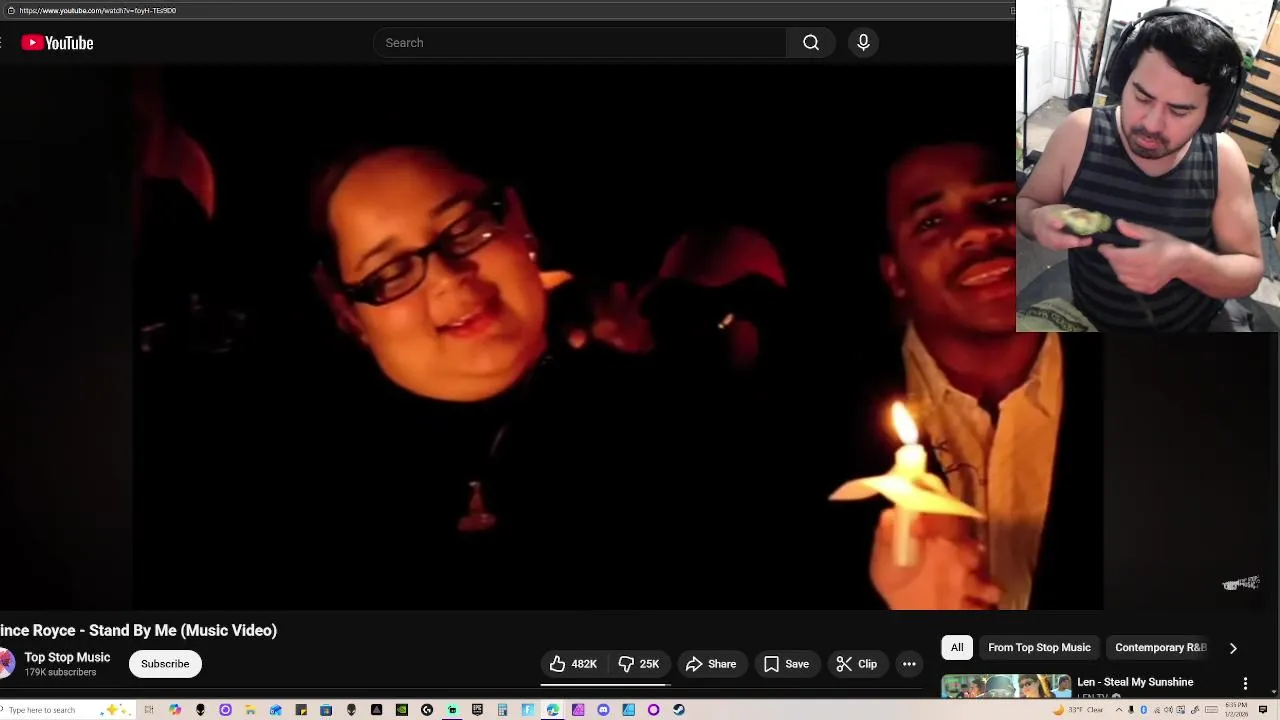Screen dimensions: 1280x720
Task: Open Copilot from the taskbar
Action: pyautogui.click(x=175, y=710)
